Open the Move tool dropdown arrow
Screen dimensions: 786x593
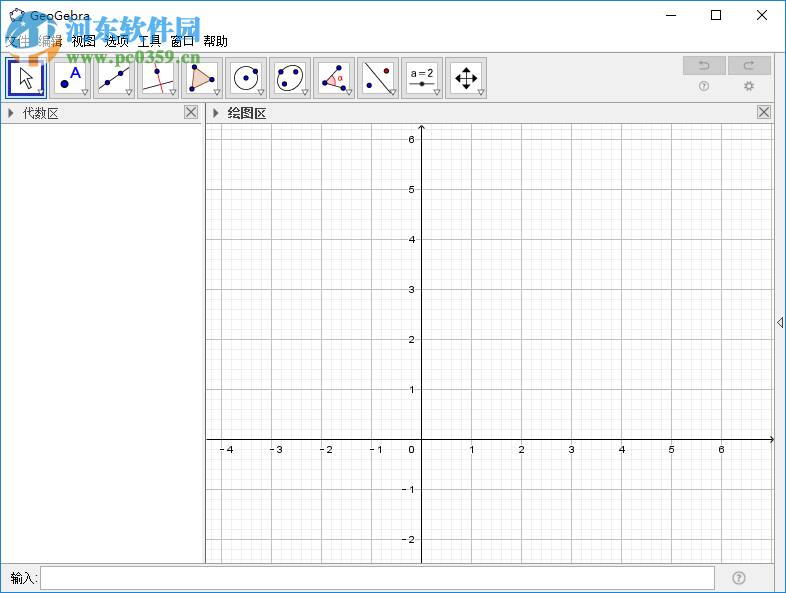pos(41,92)
